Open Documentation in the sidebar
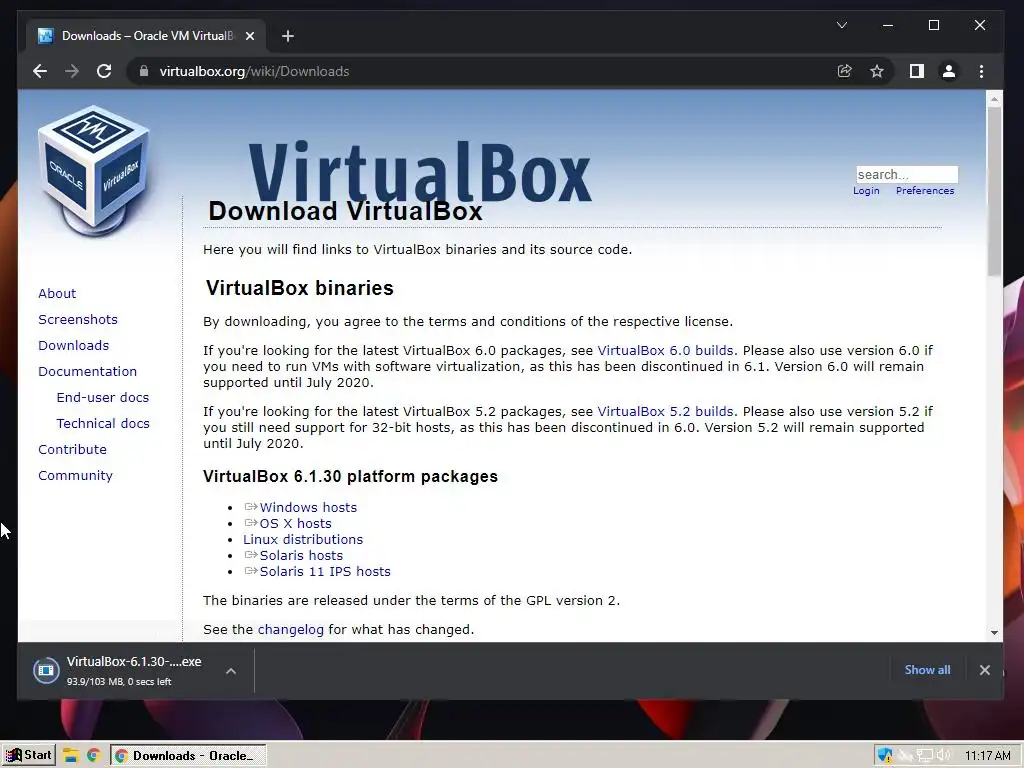 [x=88, y=371]
